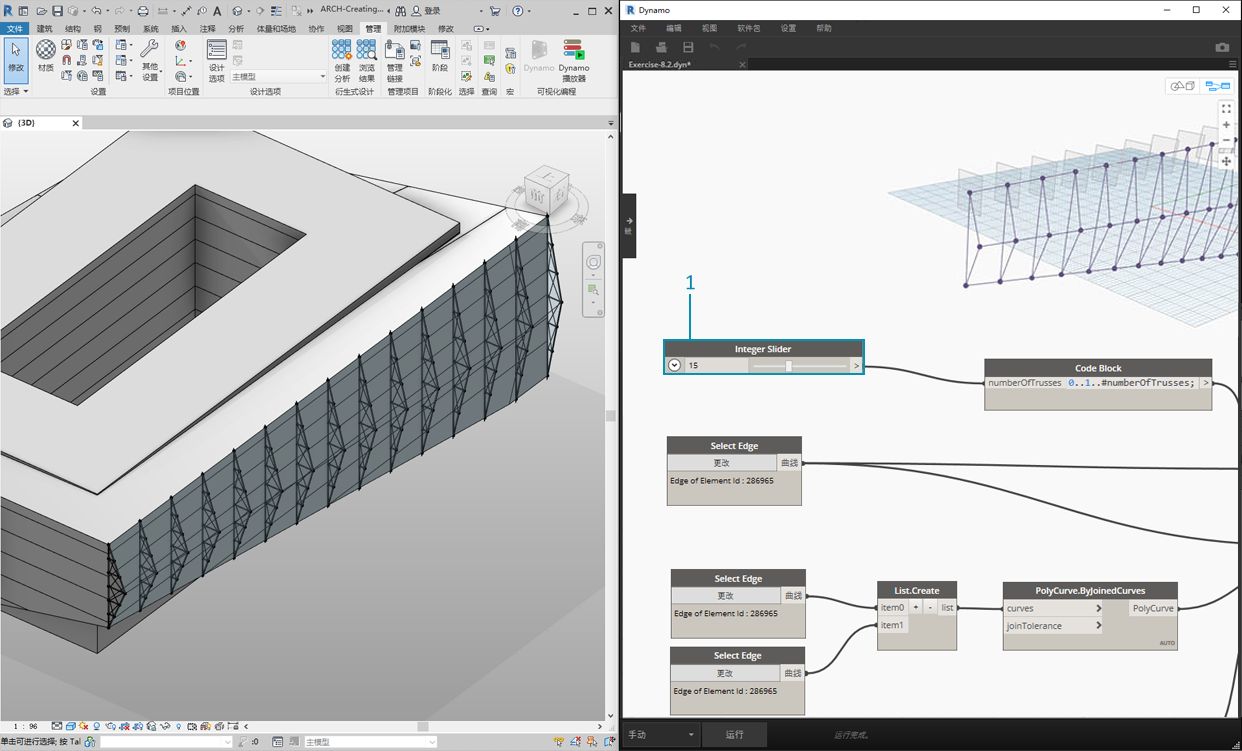Click the 运行 run button
Viewport: 1242px width, 751px height.
[x=734, y=735]
